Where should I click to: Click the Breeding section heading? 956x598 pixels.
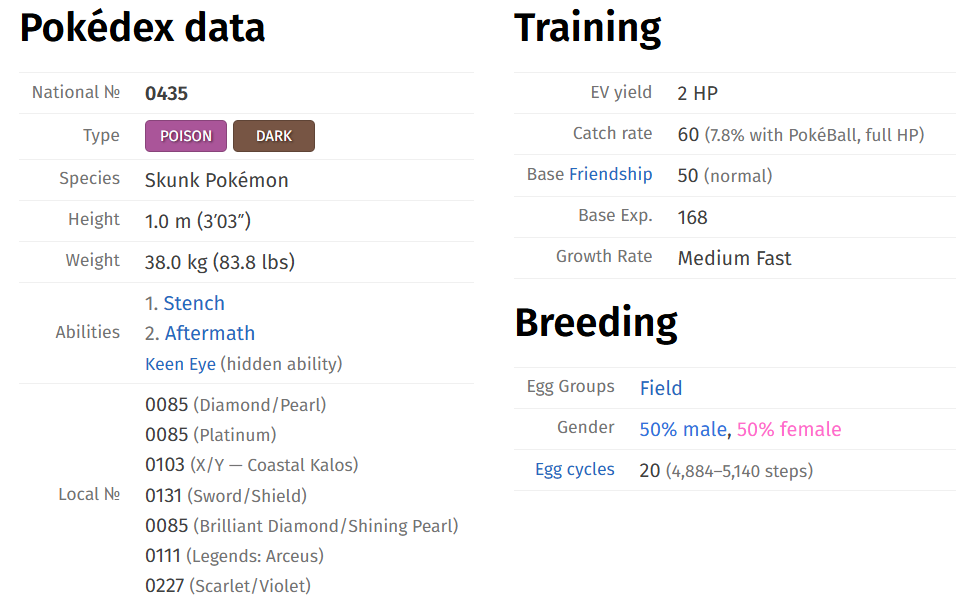[x=596, y=323]
